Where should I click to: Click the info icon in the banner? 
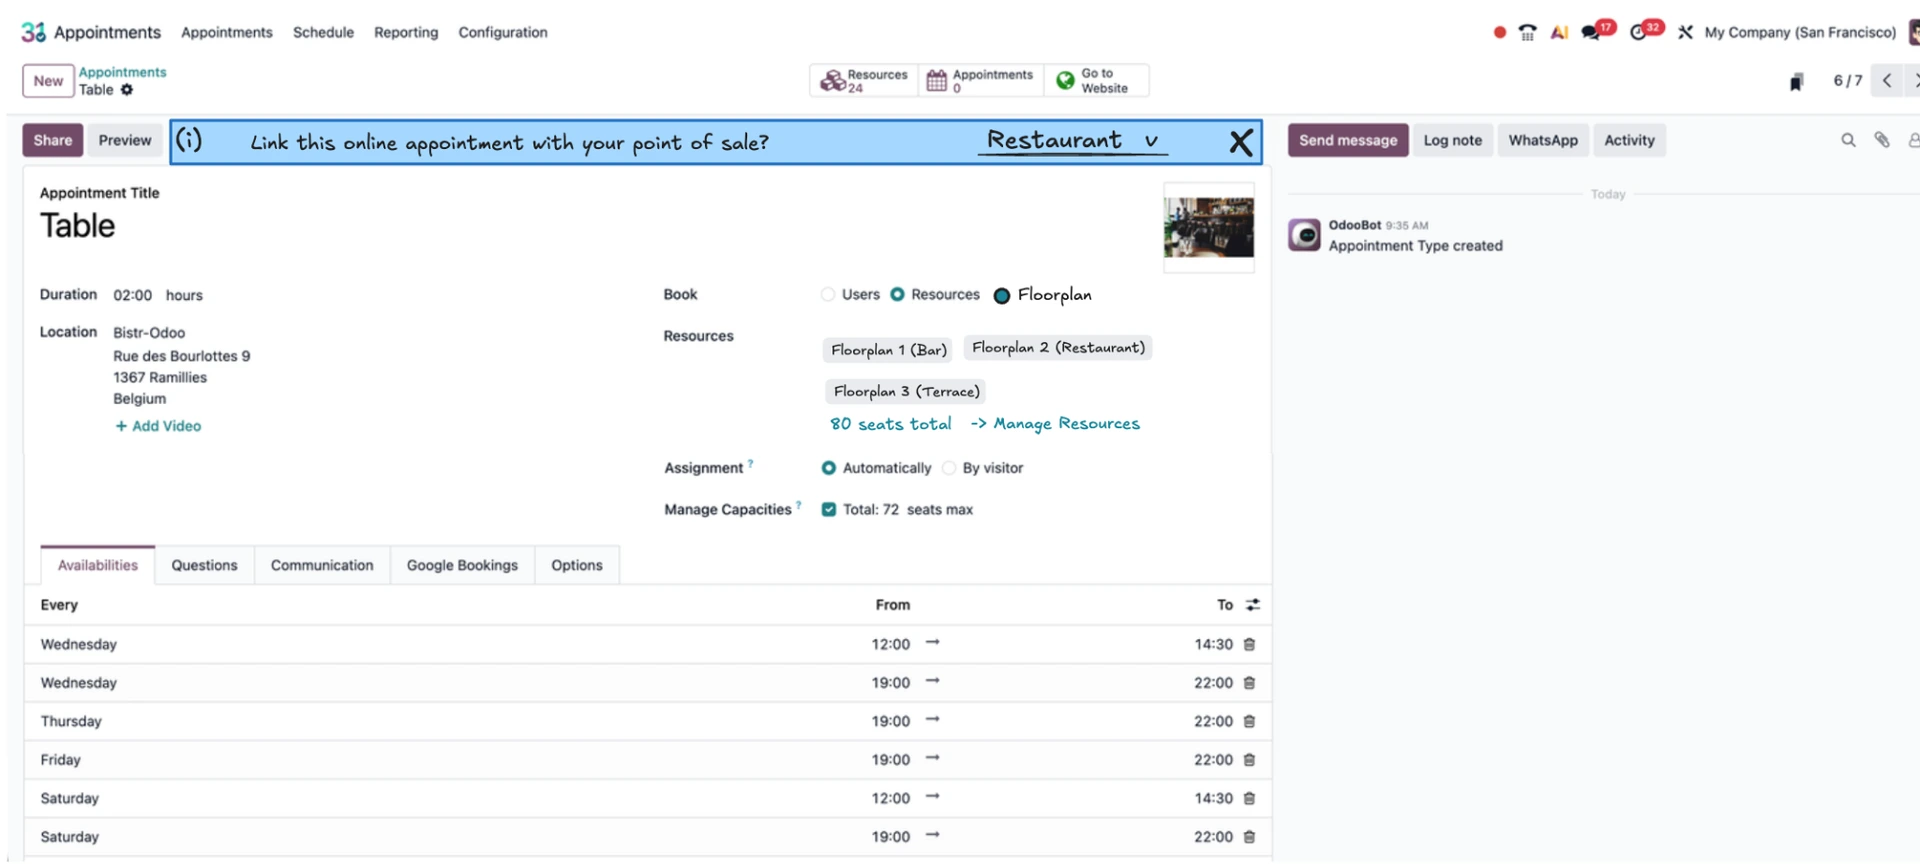click(189, 140)
